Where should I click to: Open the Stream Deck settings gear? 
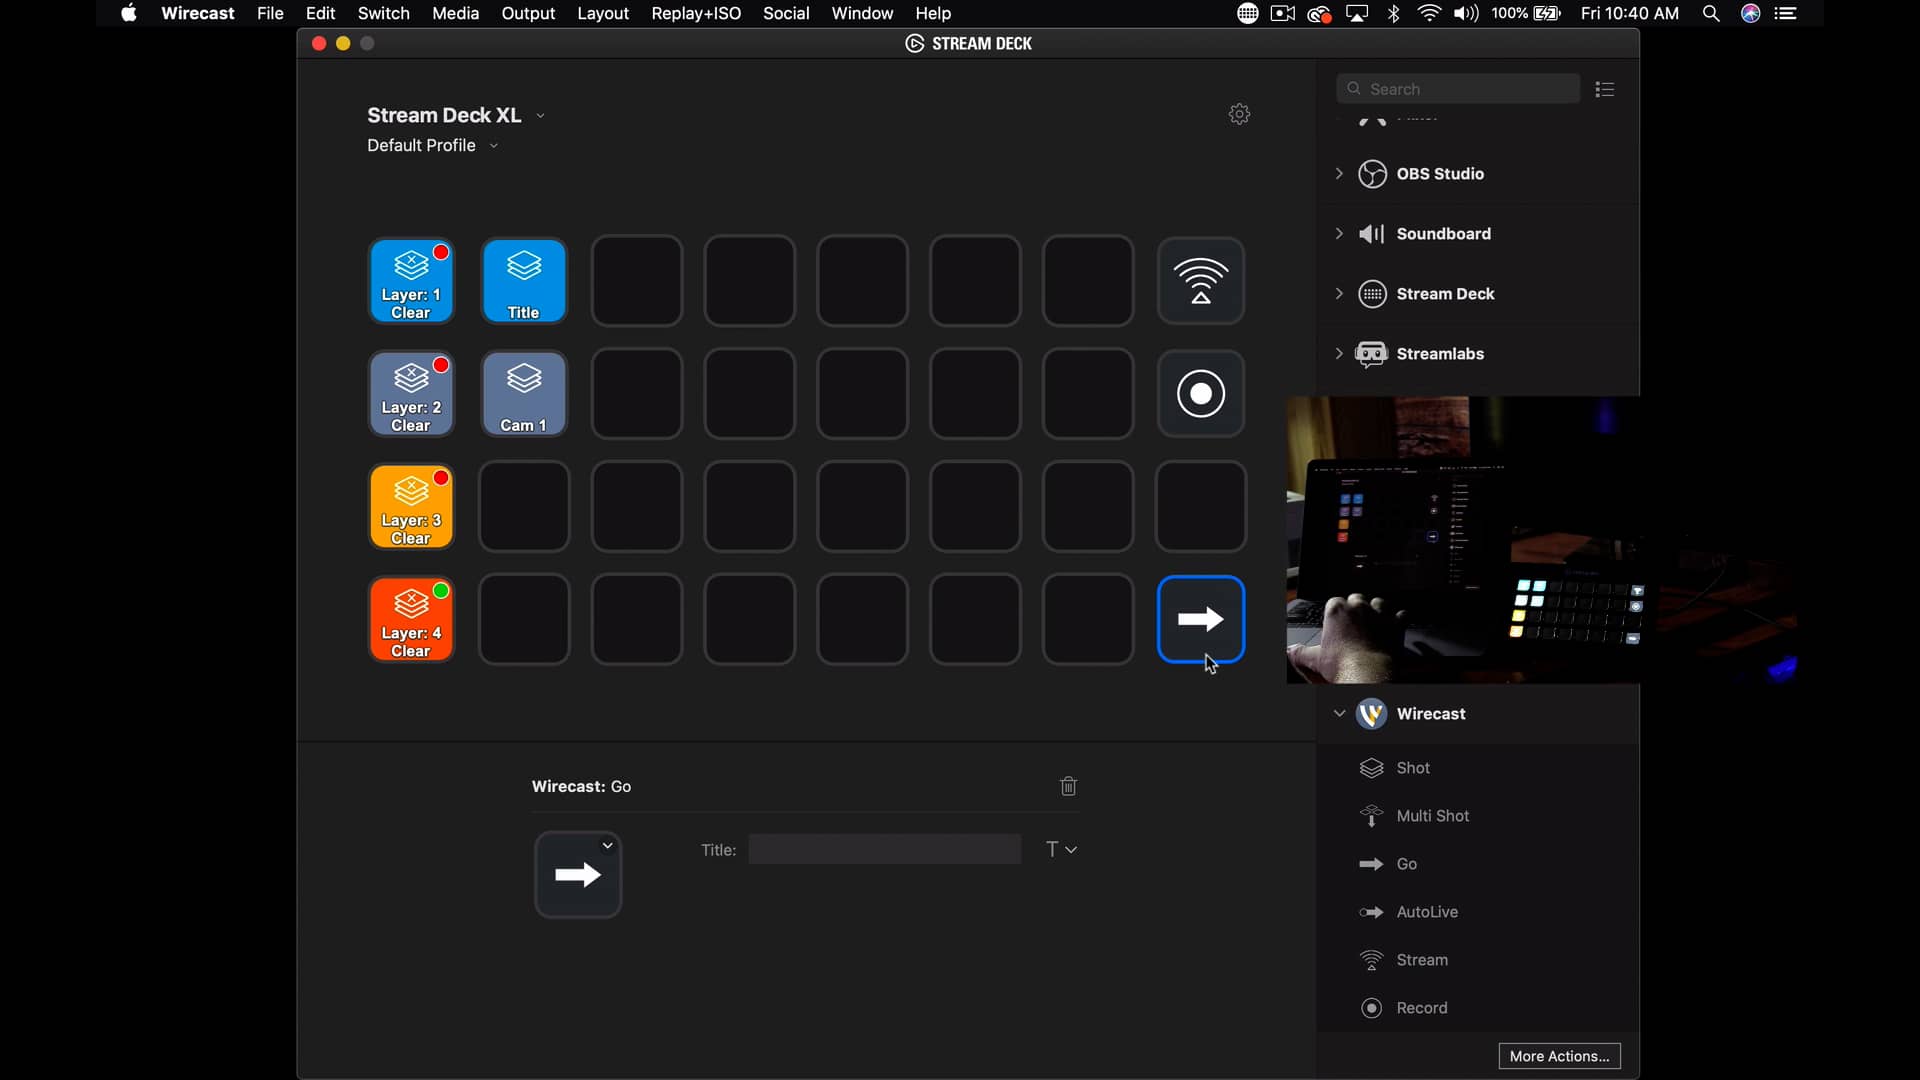coord(1239,114)
